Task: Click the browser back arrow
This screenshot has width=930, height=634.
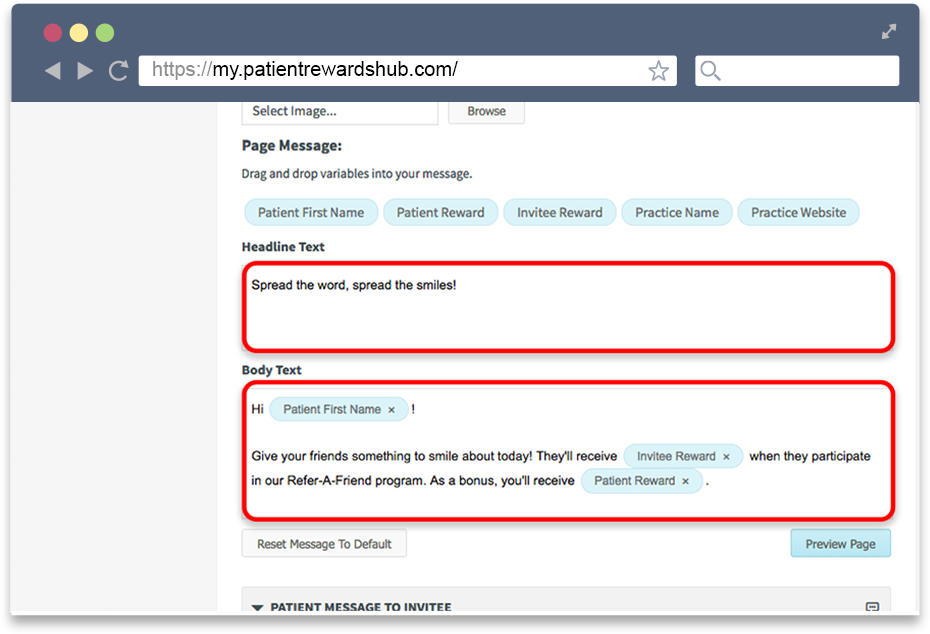Action: [x=53, y=71]
